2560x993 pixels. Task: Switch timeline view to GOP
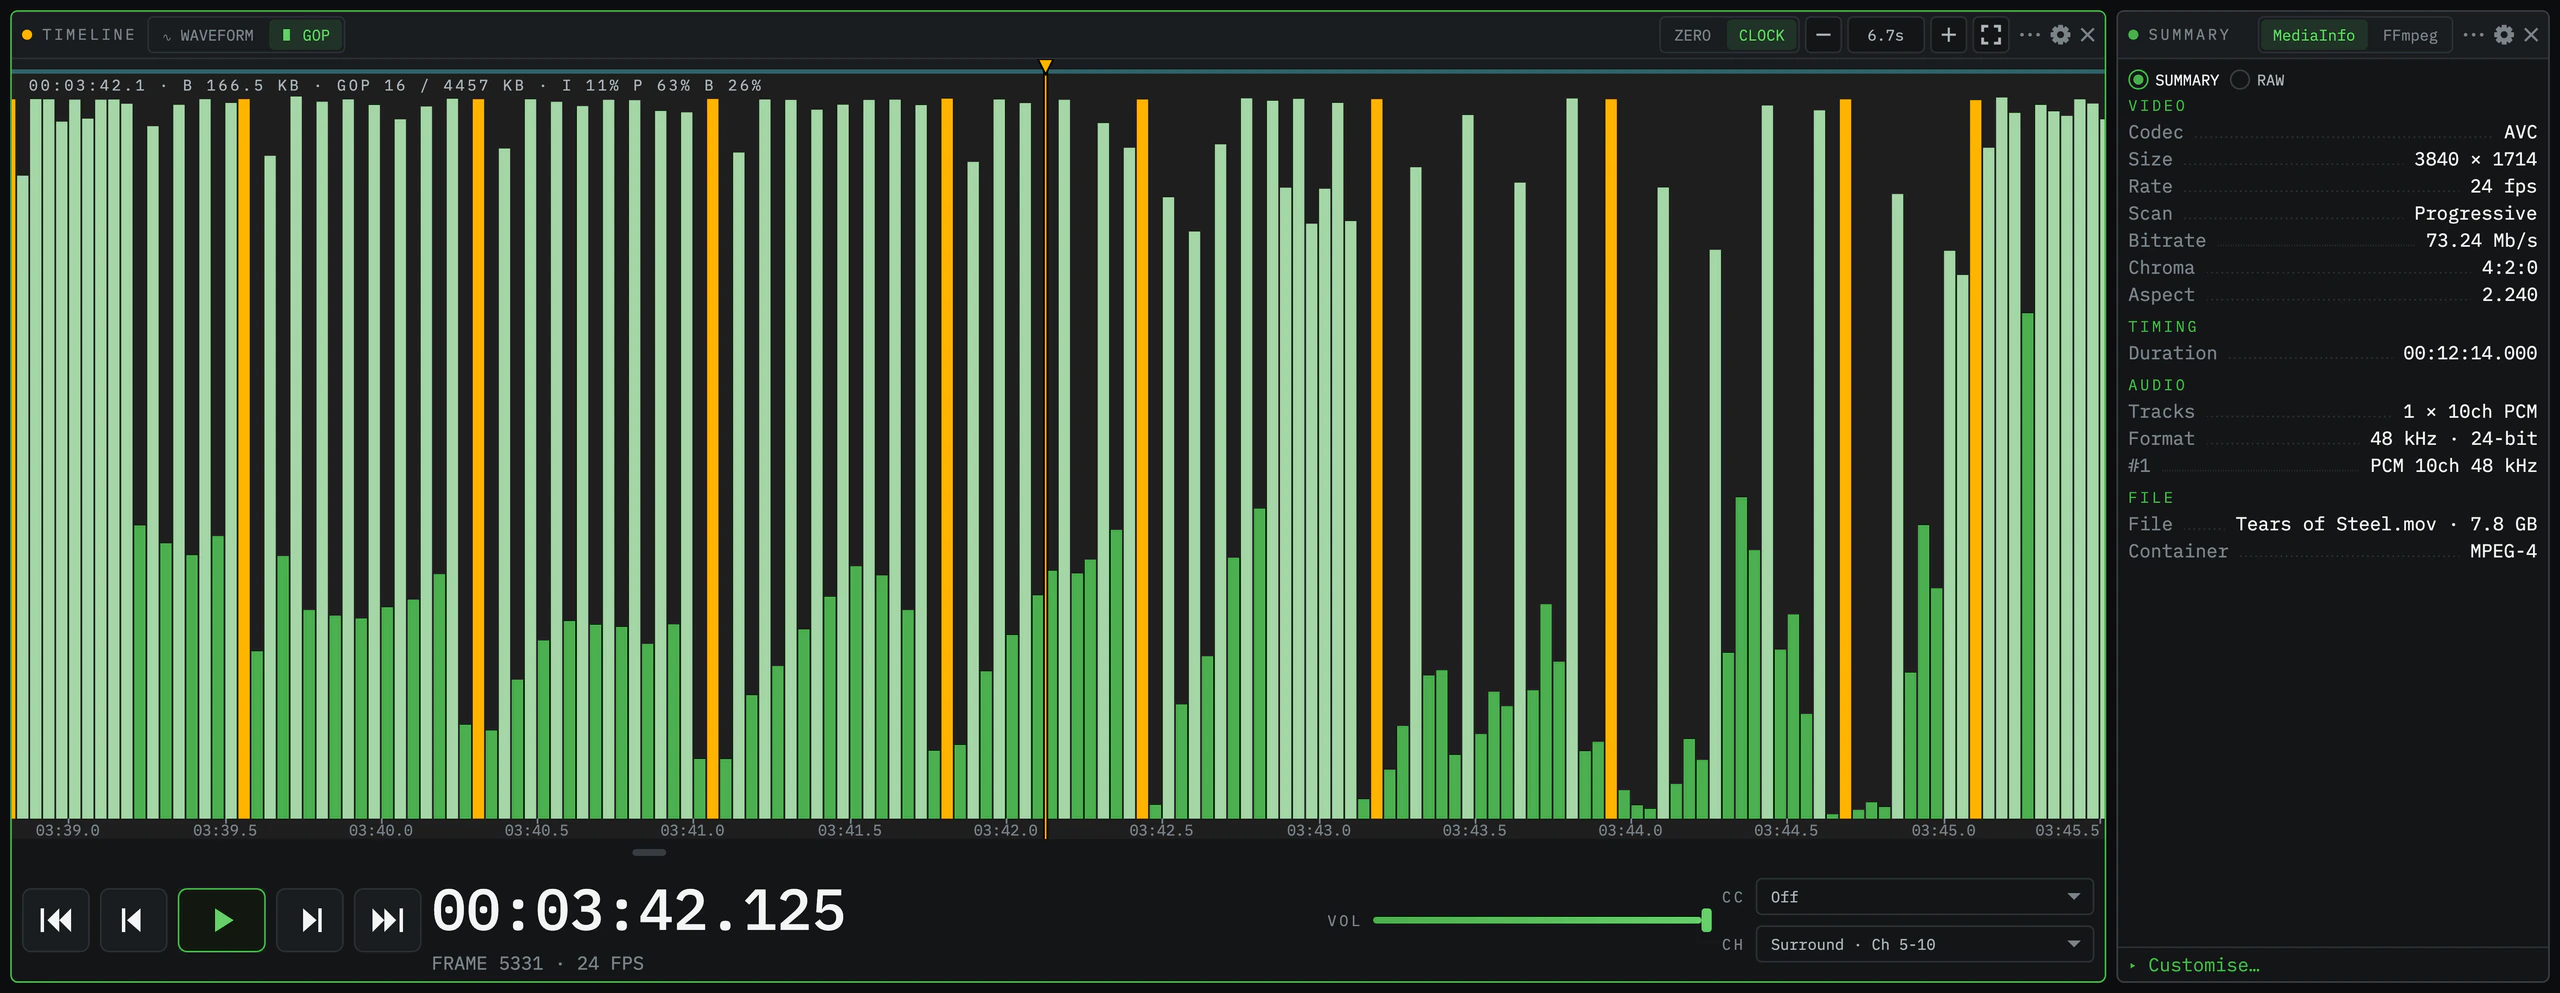pos(306,35)
